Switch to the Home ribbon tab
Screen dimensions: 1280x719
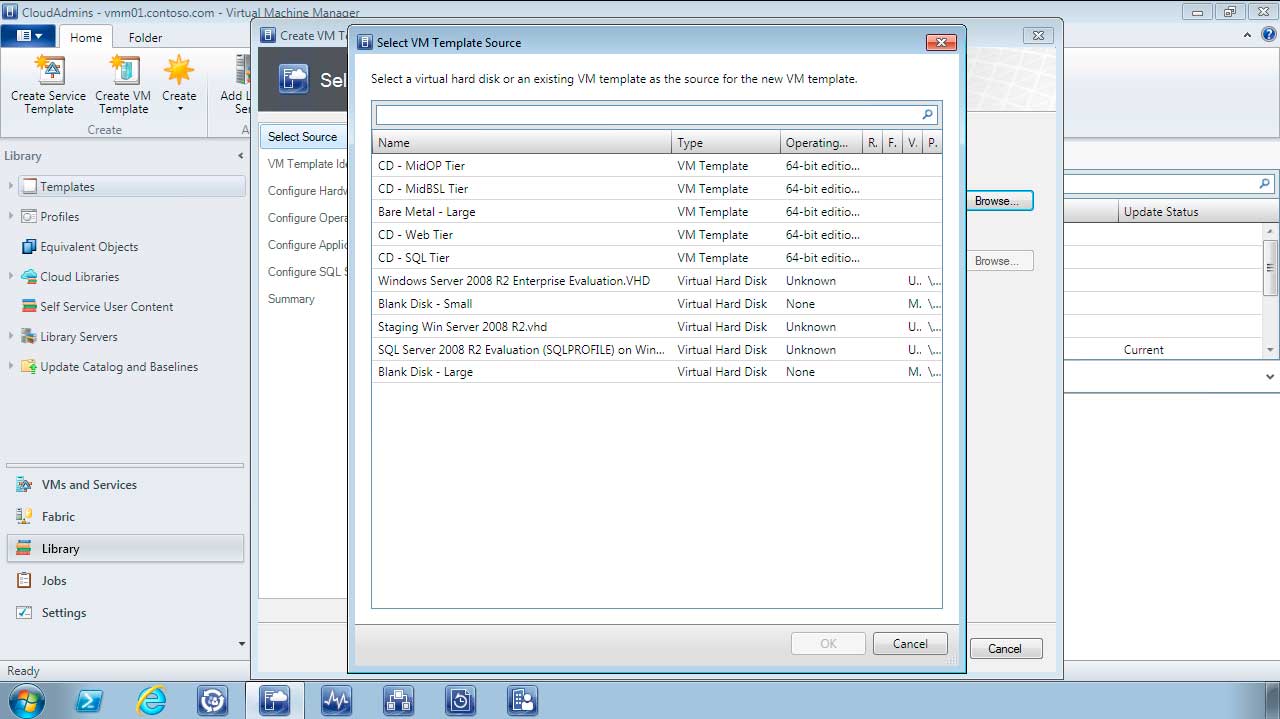(x=85, y=37)
